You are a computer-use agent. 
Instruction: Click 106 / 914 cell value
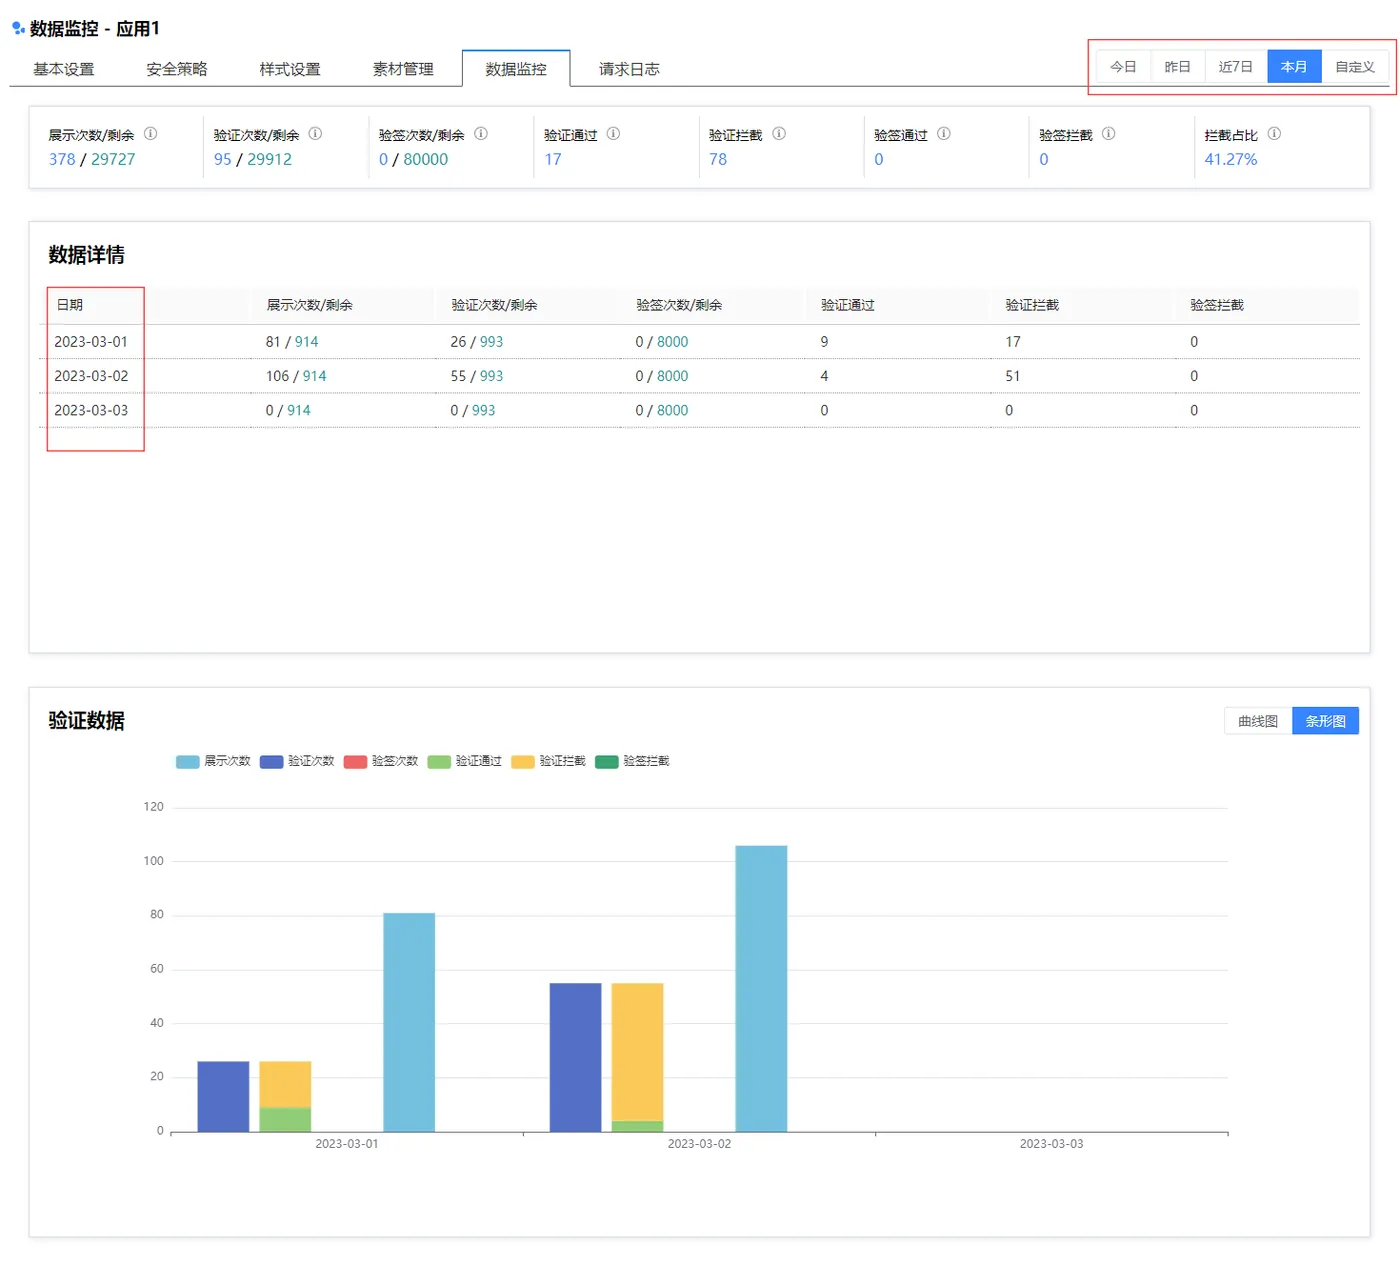[296, 376]
